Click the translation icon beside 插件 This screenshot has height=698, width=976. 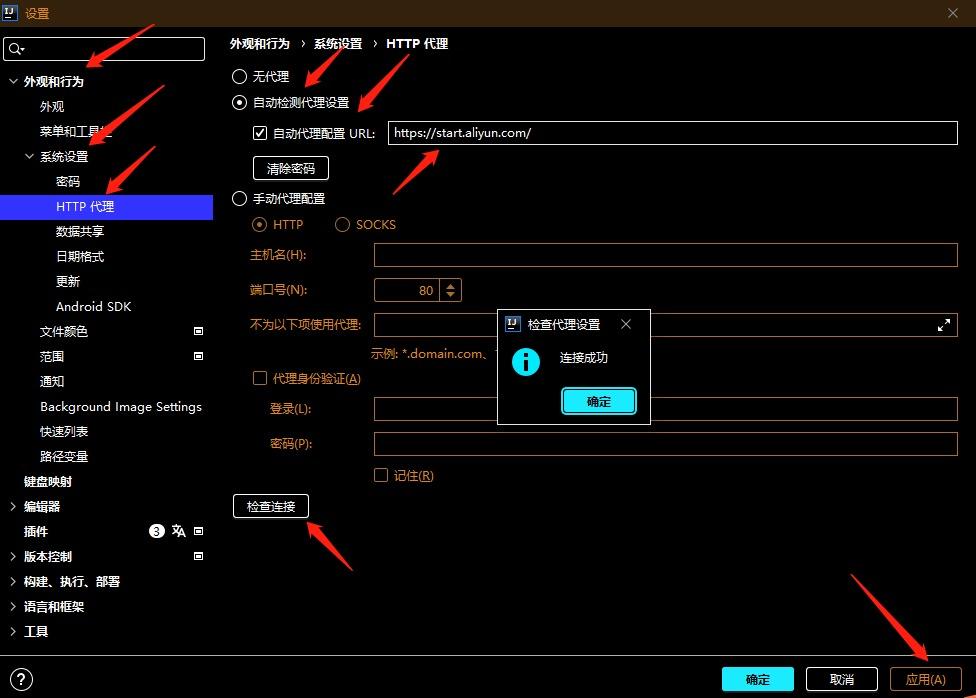pyautogui.click(x=179, y=531)
